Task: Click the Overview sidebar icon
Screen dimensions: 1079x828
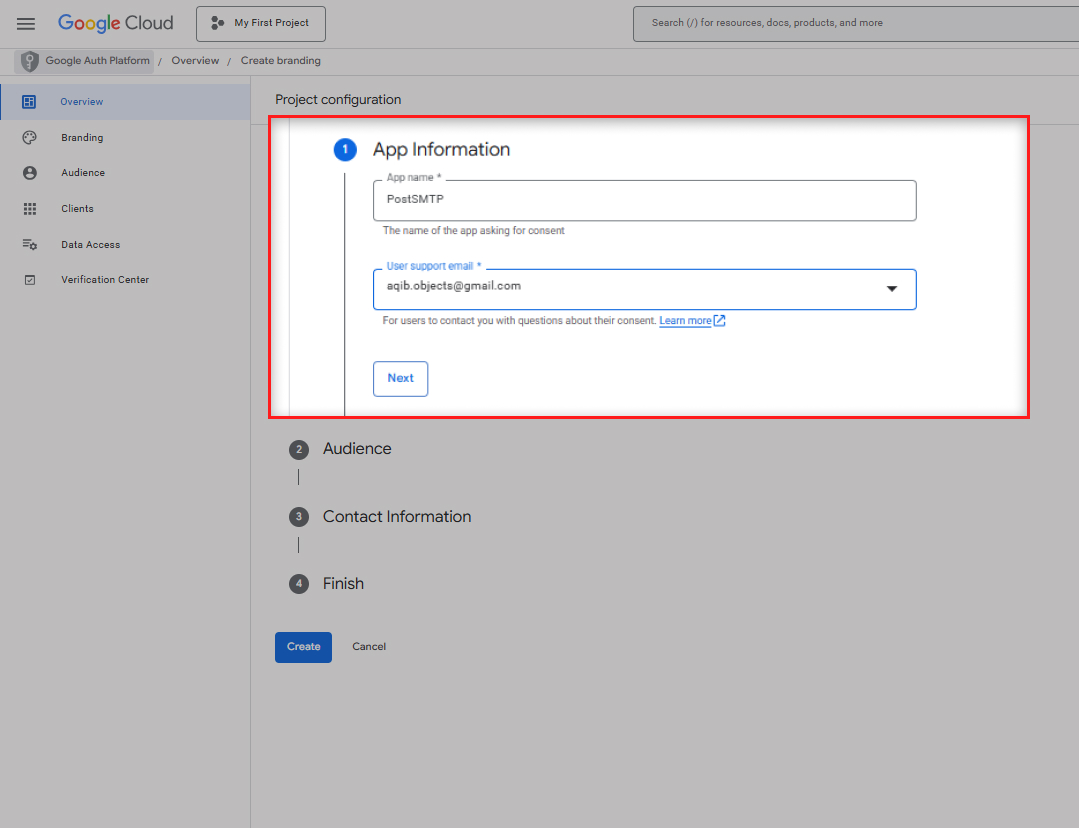Action: click(29, 102)
